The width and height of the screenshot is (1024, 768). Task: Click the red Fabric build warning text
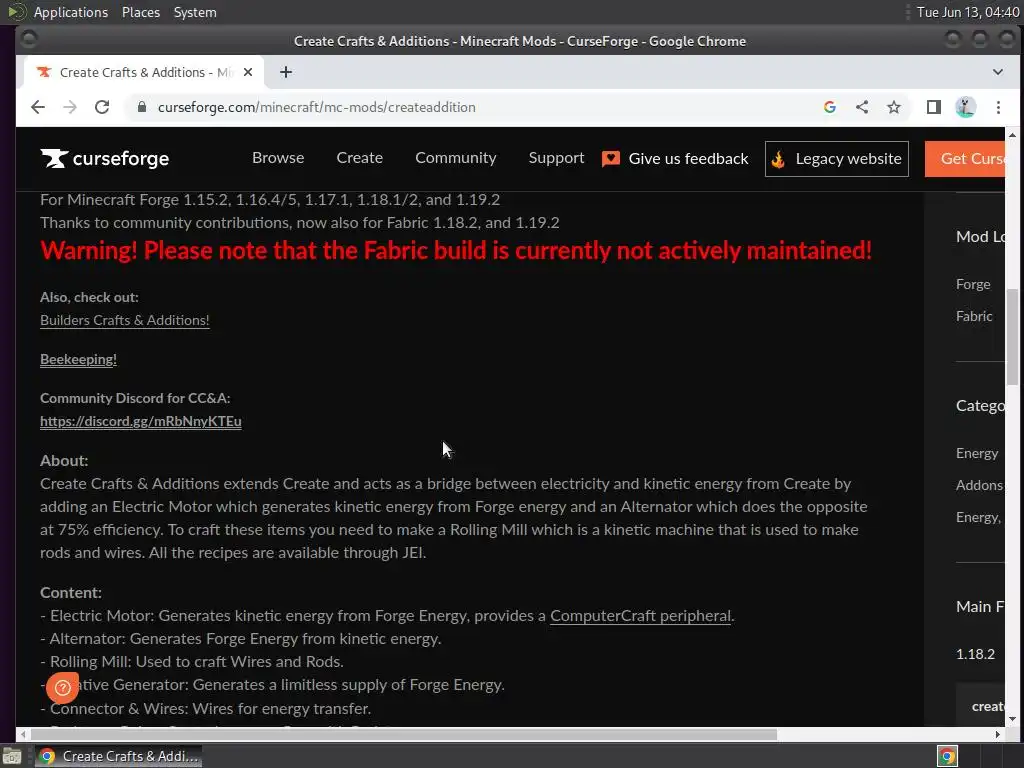click(x=456, y=251)
